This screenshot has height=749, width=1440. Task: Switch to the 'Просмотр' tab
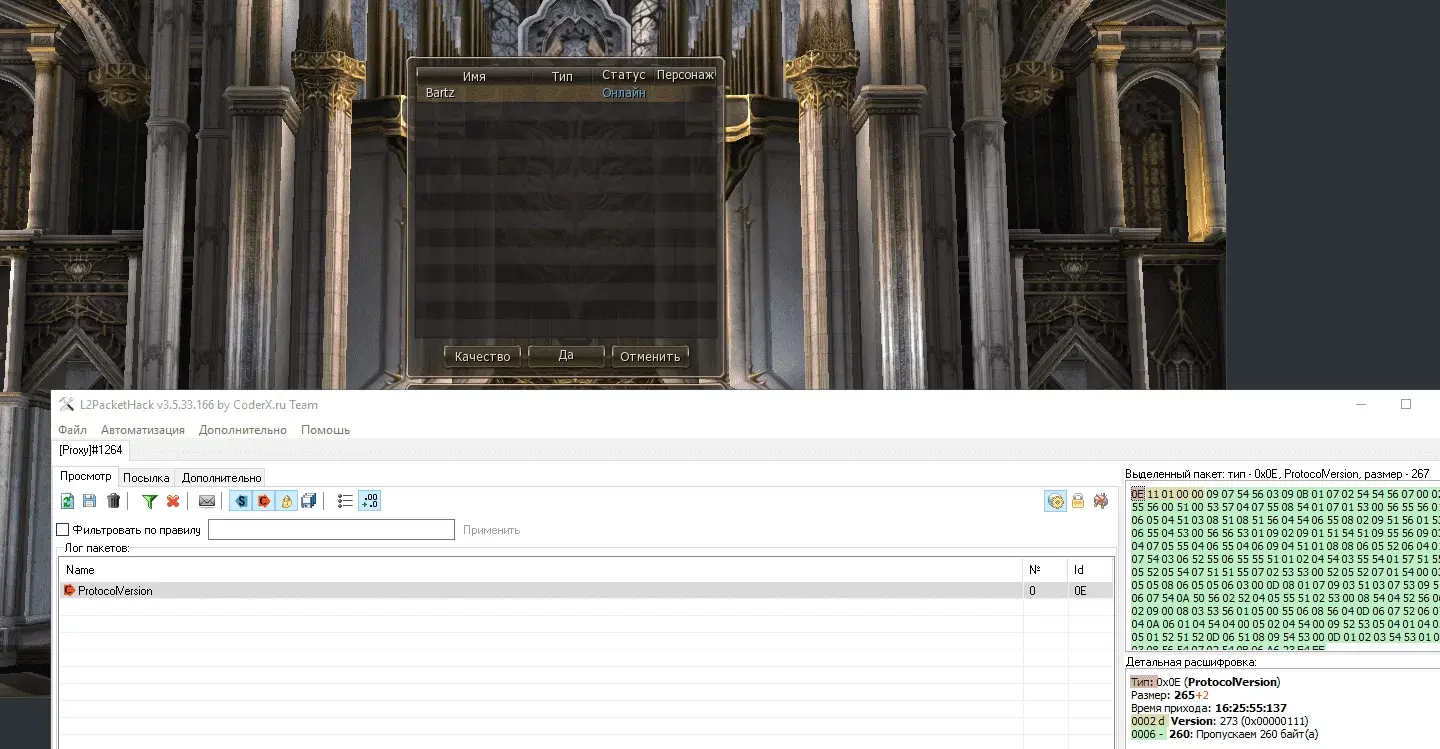(86, 477)
